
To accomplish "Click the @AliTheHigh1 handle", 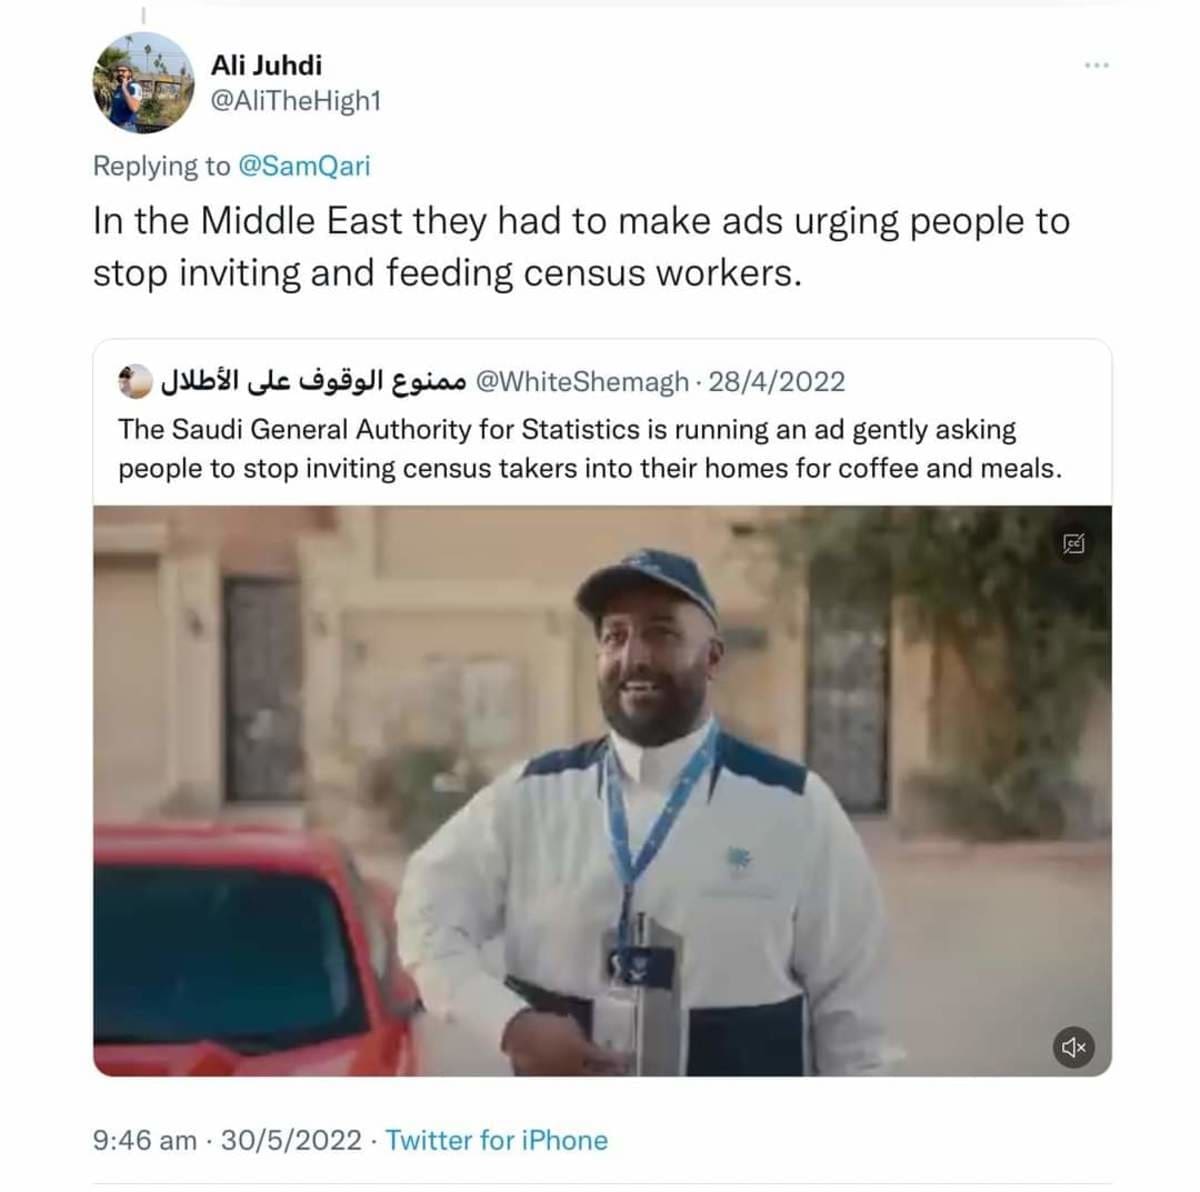I will pos(296,102).
